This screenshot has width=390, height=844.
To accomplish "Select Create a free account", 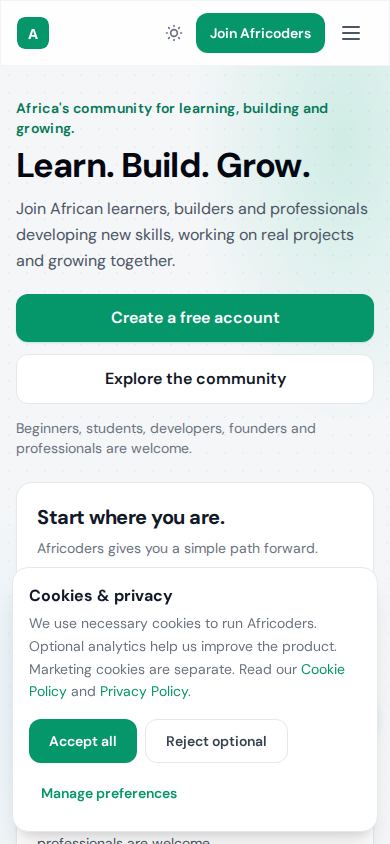I will click(195, 318).
